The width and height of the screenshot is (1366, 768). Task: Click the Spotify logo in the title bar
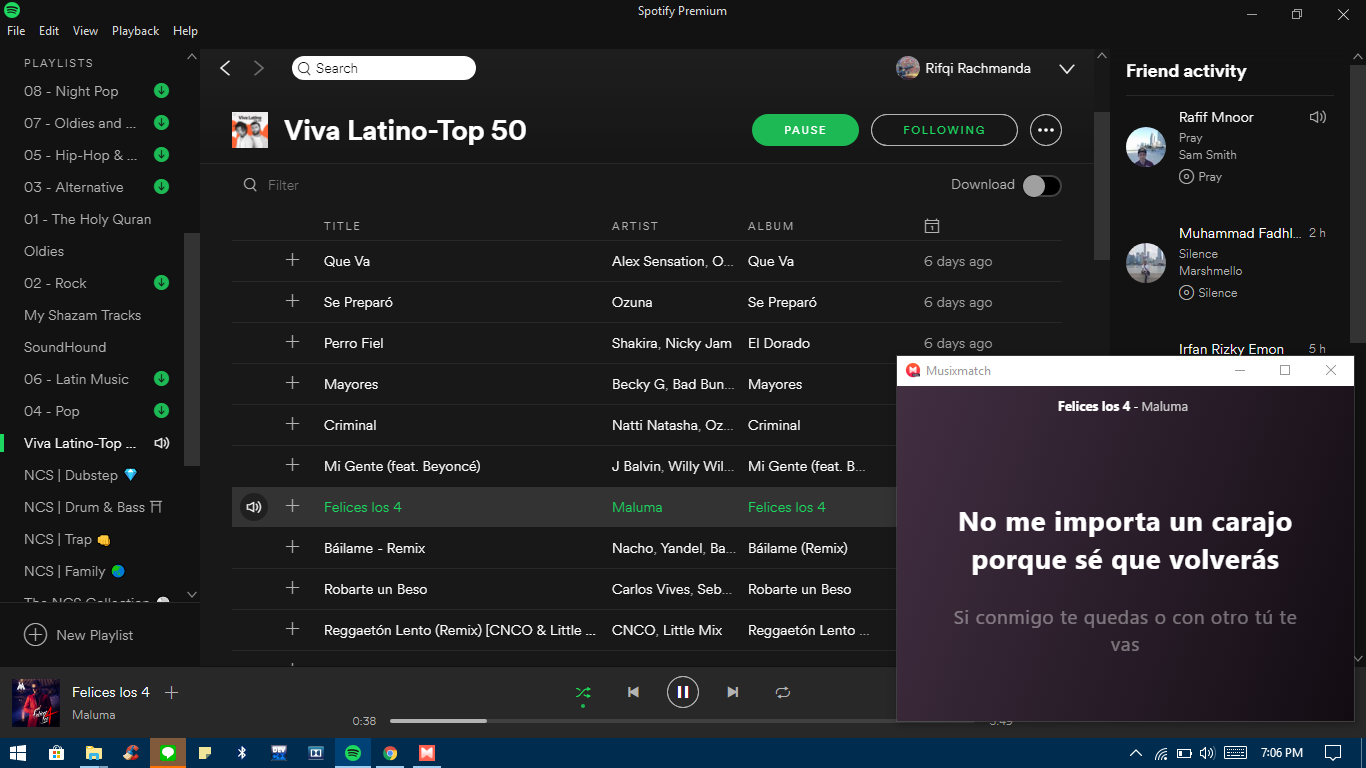coord(12,11)
